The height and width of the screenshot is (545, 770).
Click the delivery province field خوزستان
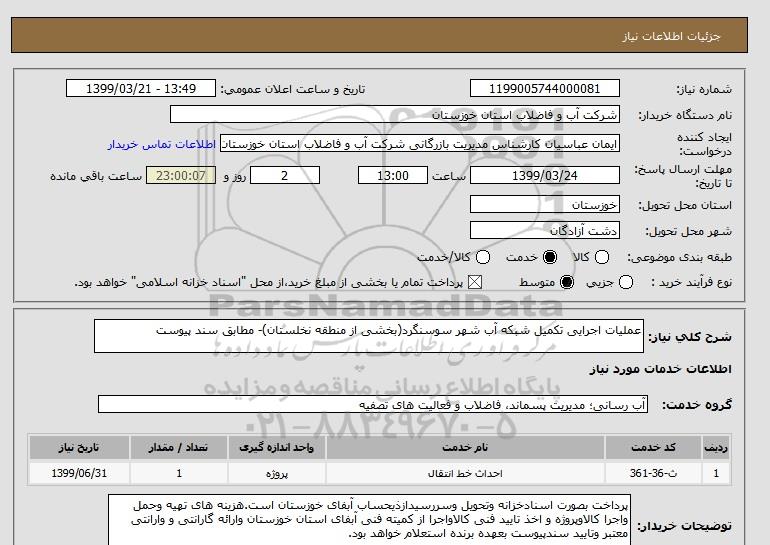pos(545,204)
